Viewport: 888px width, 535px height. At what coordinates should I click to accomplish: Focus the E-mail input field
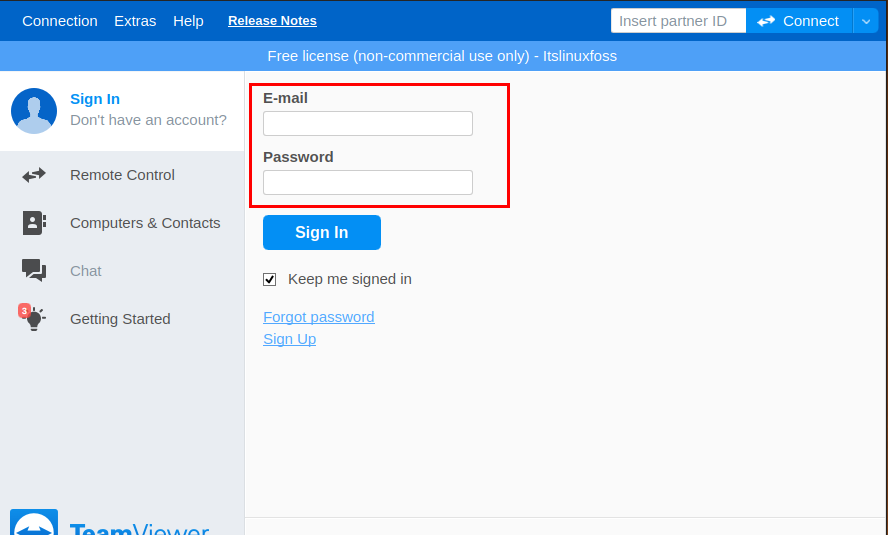[368, 123]
